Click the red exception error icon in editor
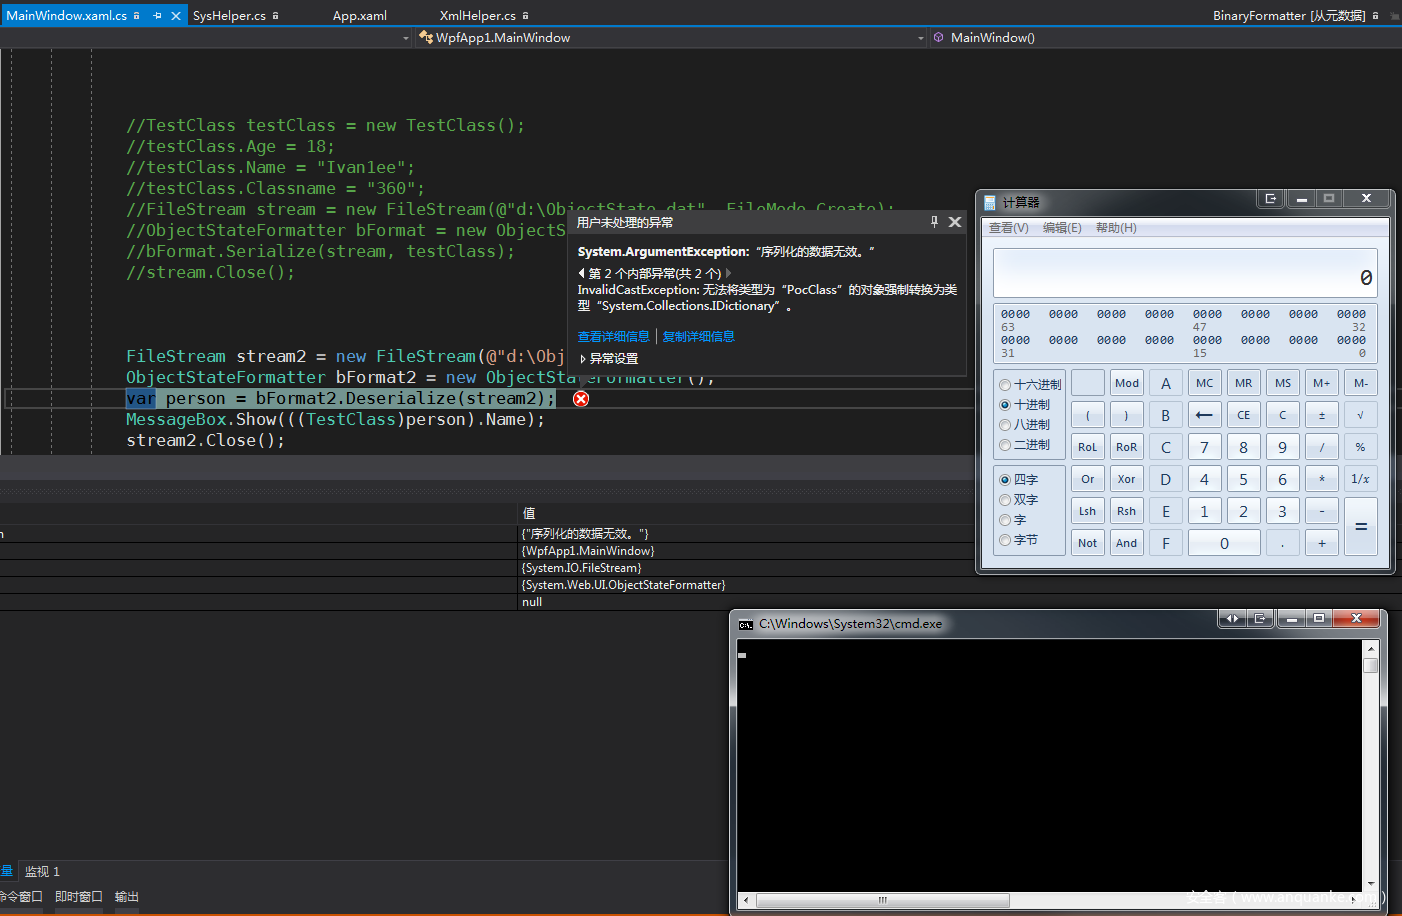1402x916 pixels. (581, 399)
